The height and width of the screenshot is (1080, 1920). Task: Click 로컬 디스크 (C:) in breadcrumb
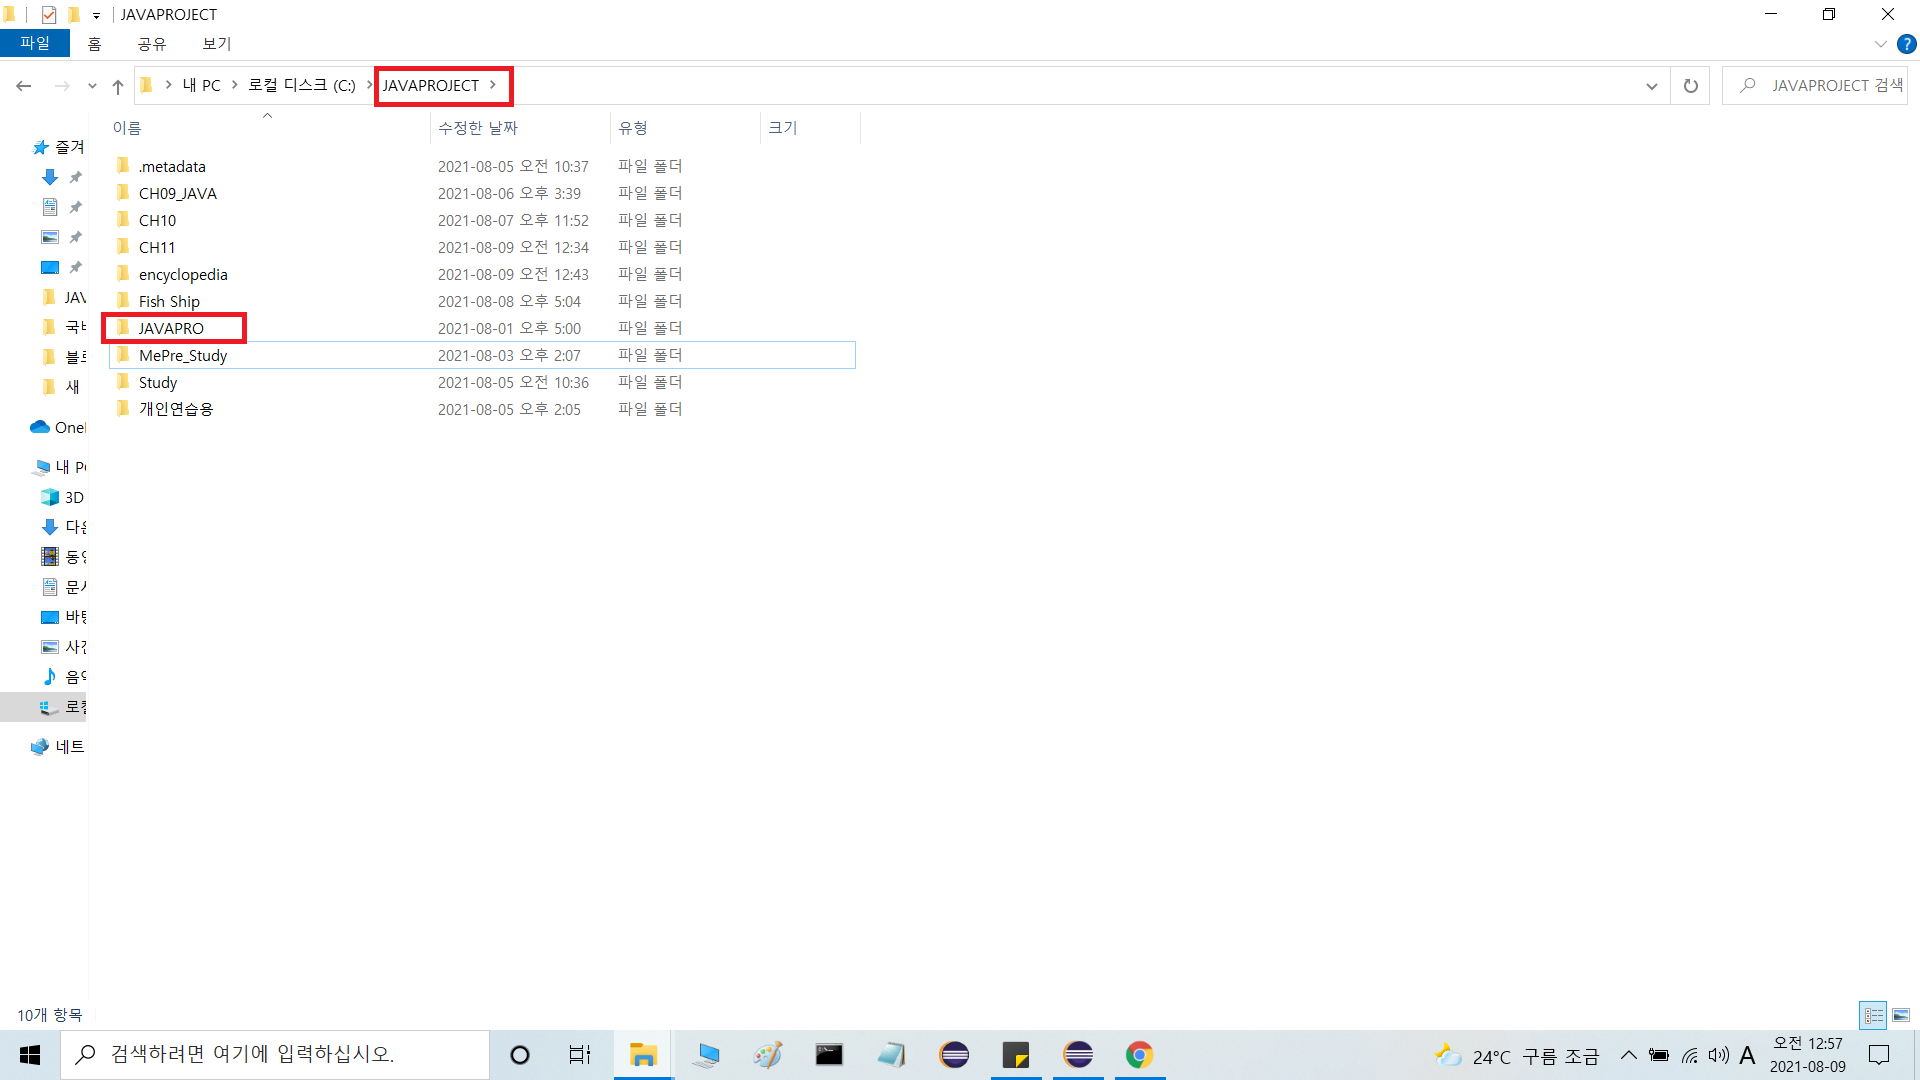(x=301, y=86)
